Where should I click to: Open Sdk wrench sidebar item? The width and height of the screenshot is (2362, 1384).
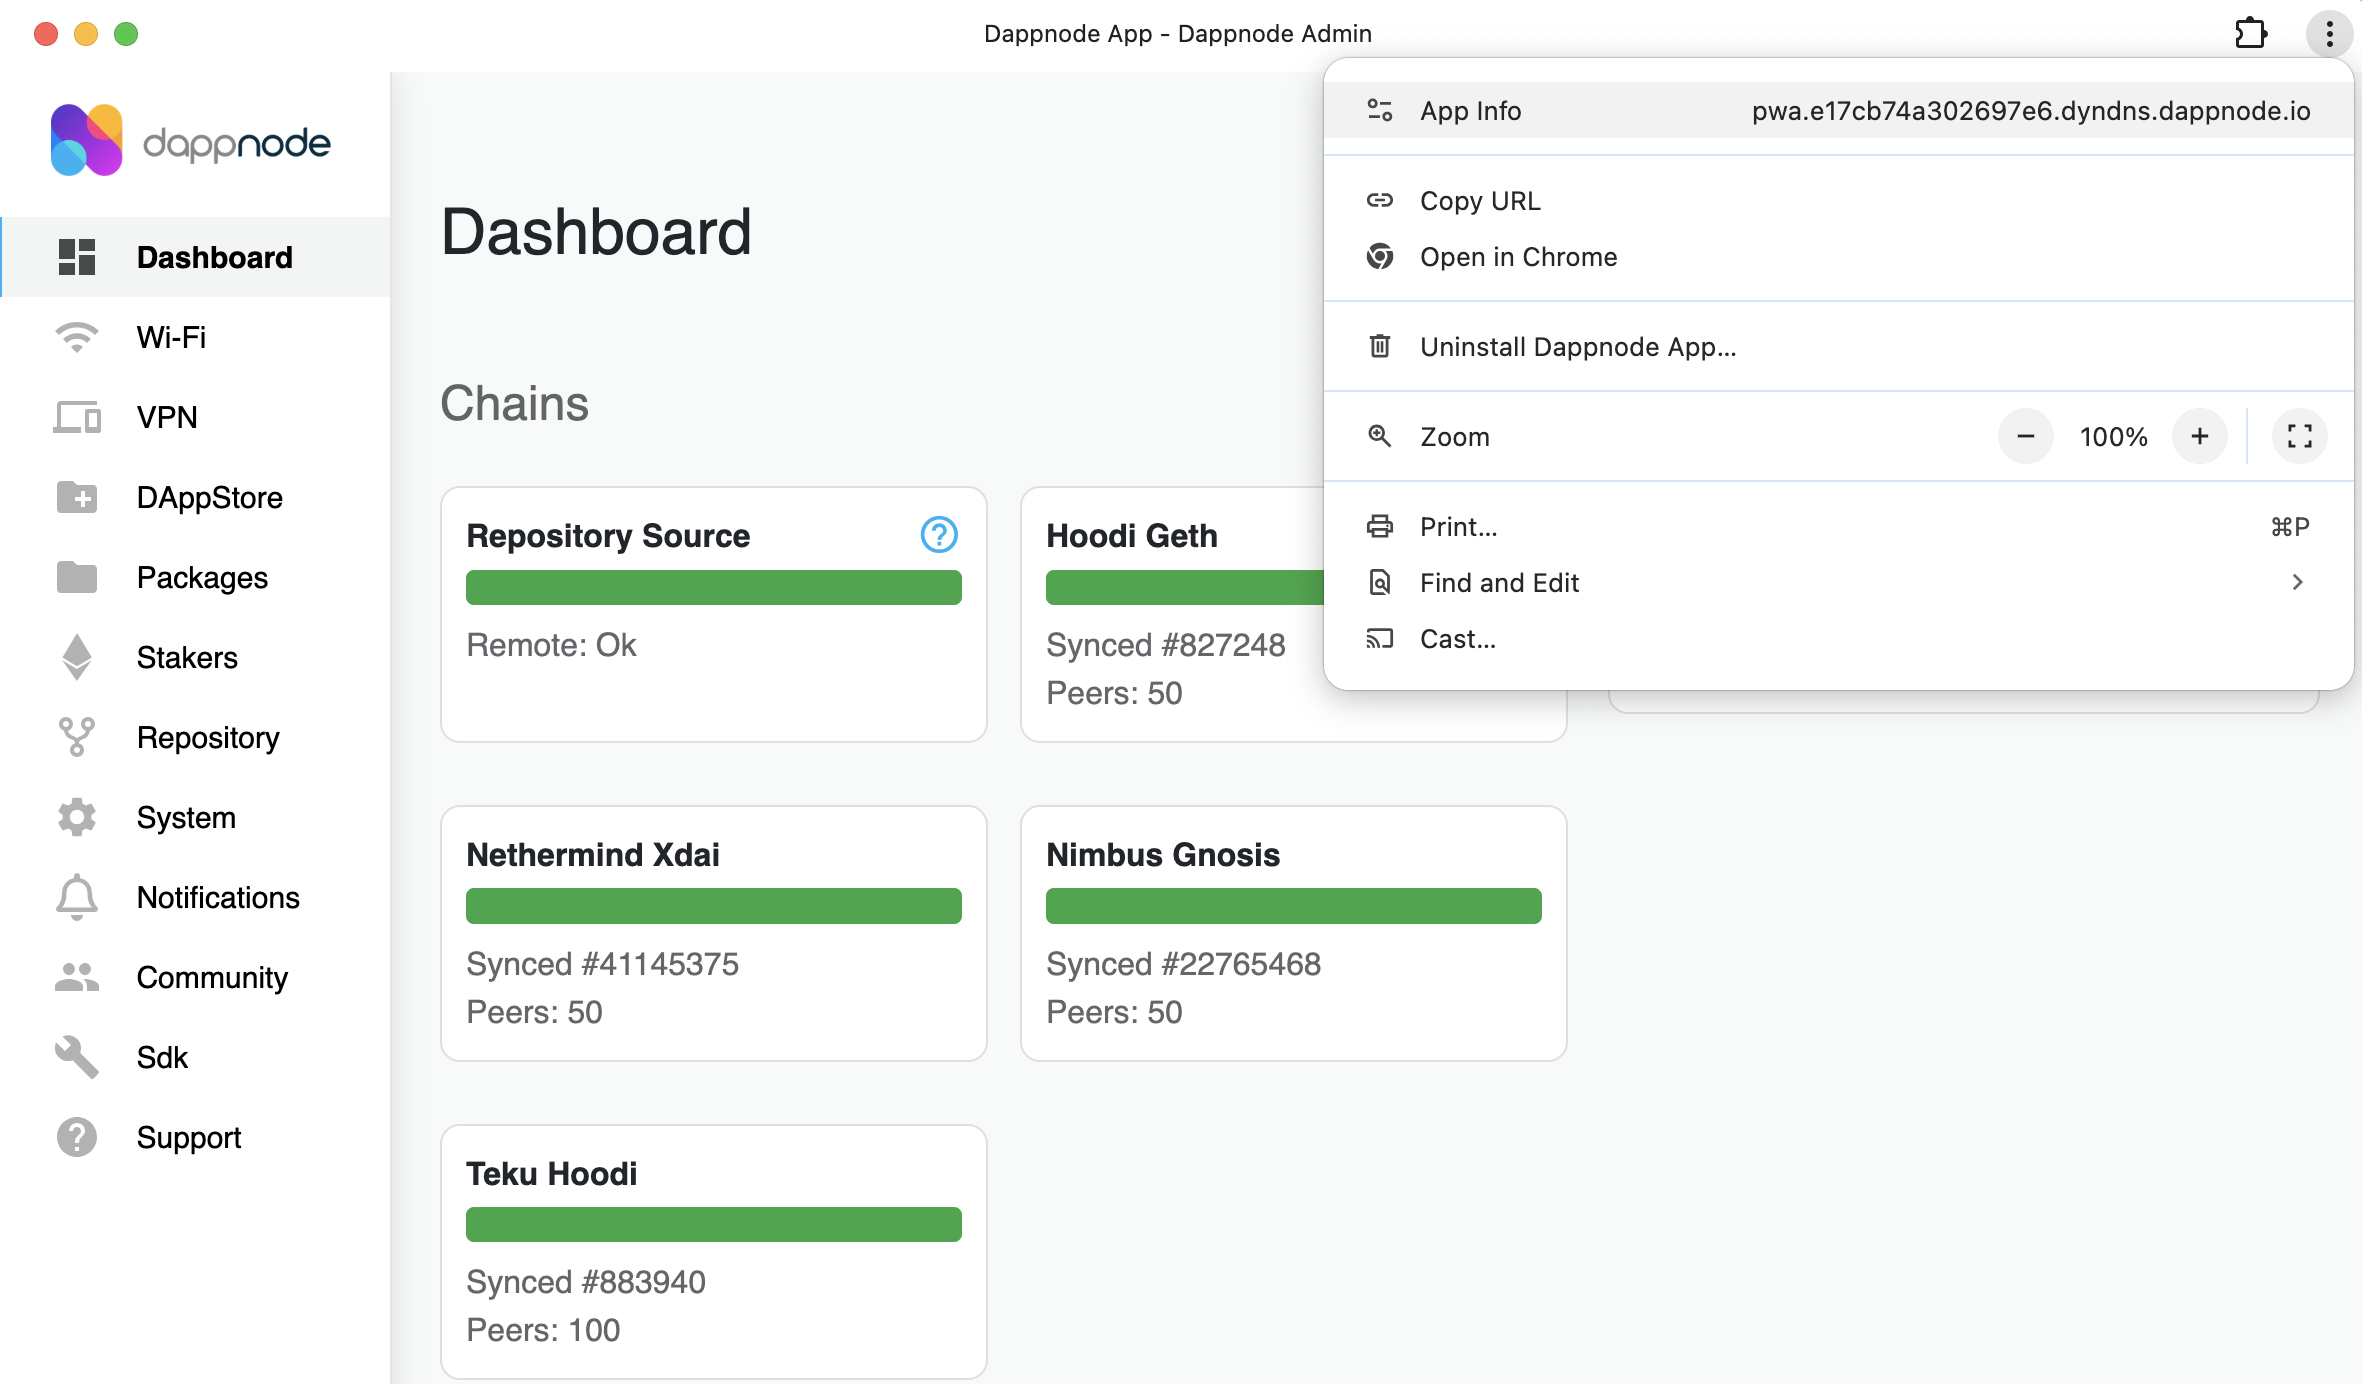click(162, 1058)
